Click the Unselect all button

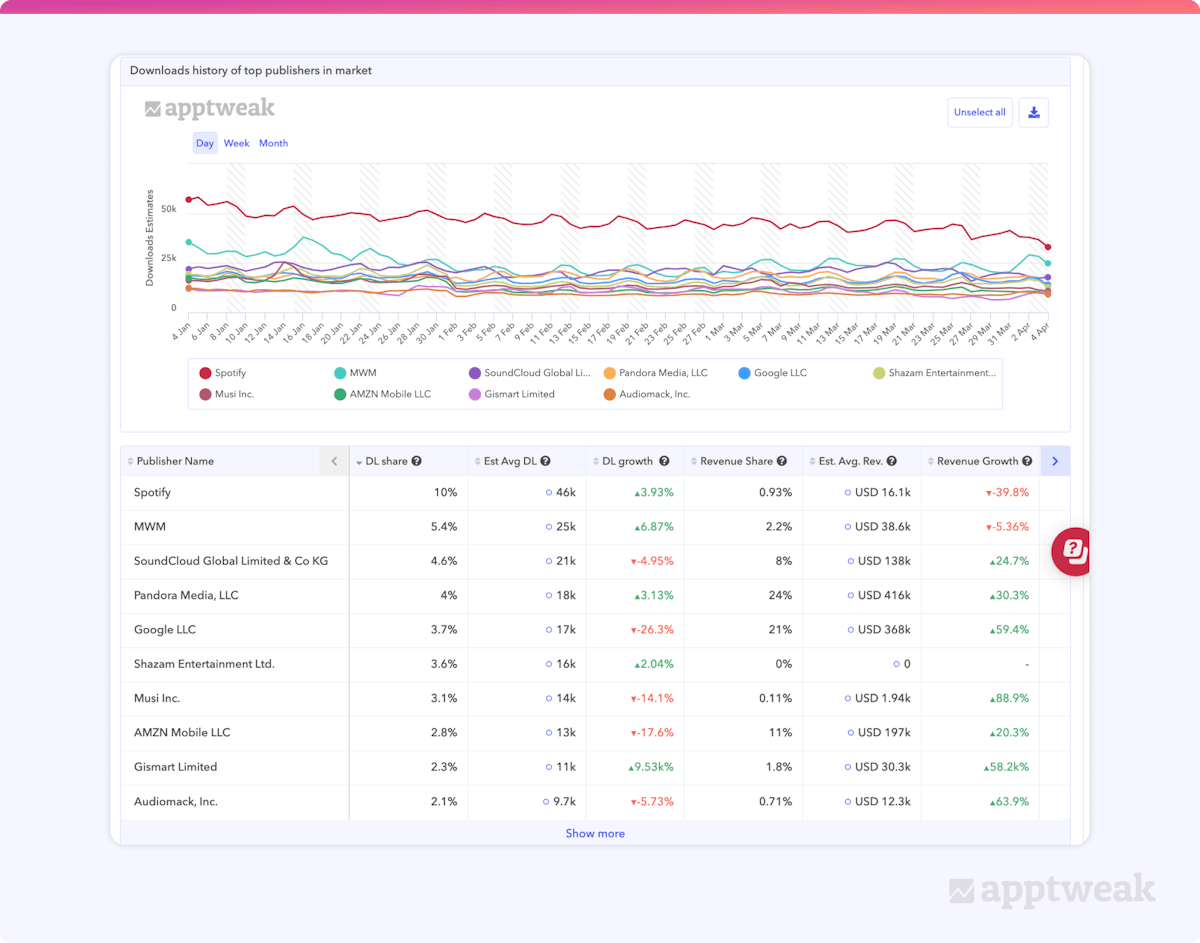click(979, 112)
